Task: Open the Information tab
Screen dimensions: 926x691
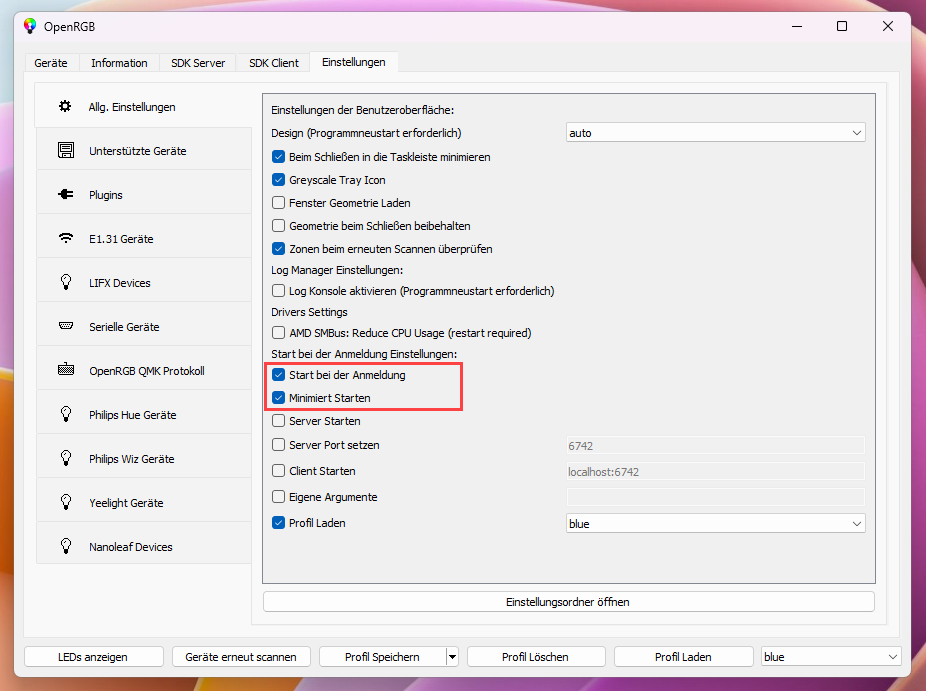Action: point(119,63)
